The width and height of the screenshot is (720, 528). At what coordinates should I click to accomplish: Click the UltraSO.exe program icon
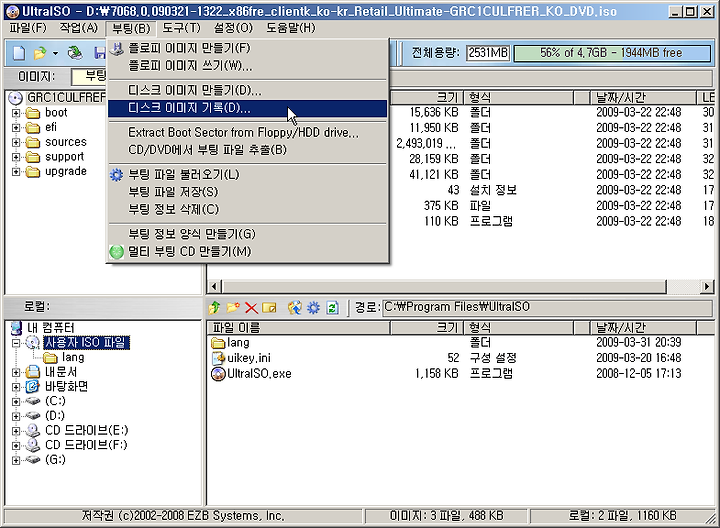218,374
